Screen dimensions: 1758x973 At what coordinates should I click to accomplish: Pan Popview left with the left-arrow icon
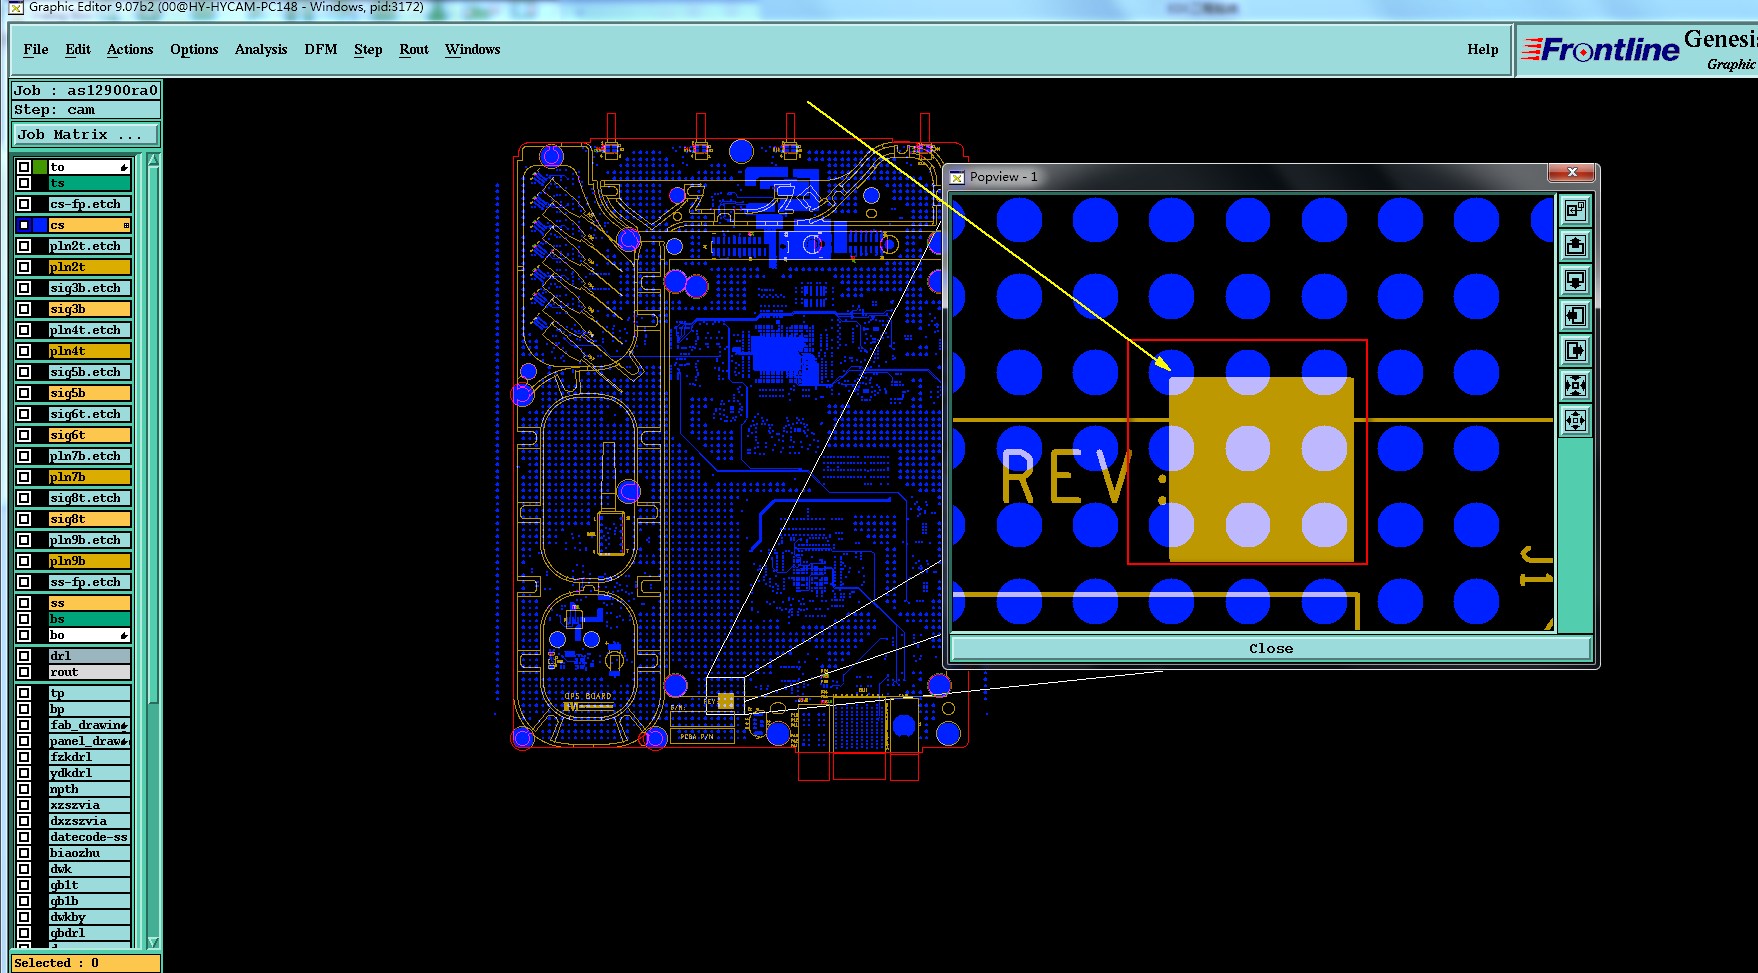[1575, 316]
